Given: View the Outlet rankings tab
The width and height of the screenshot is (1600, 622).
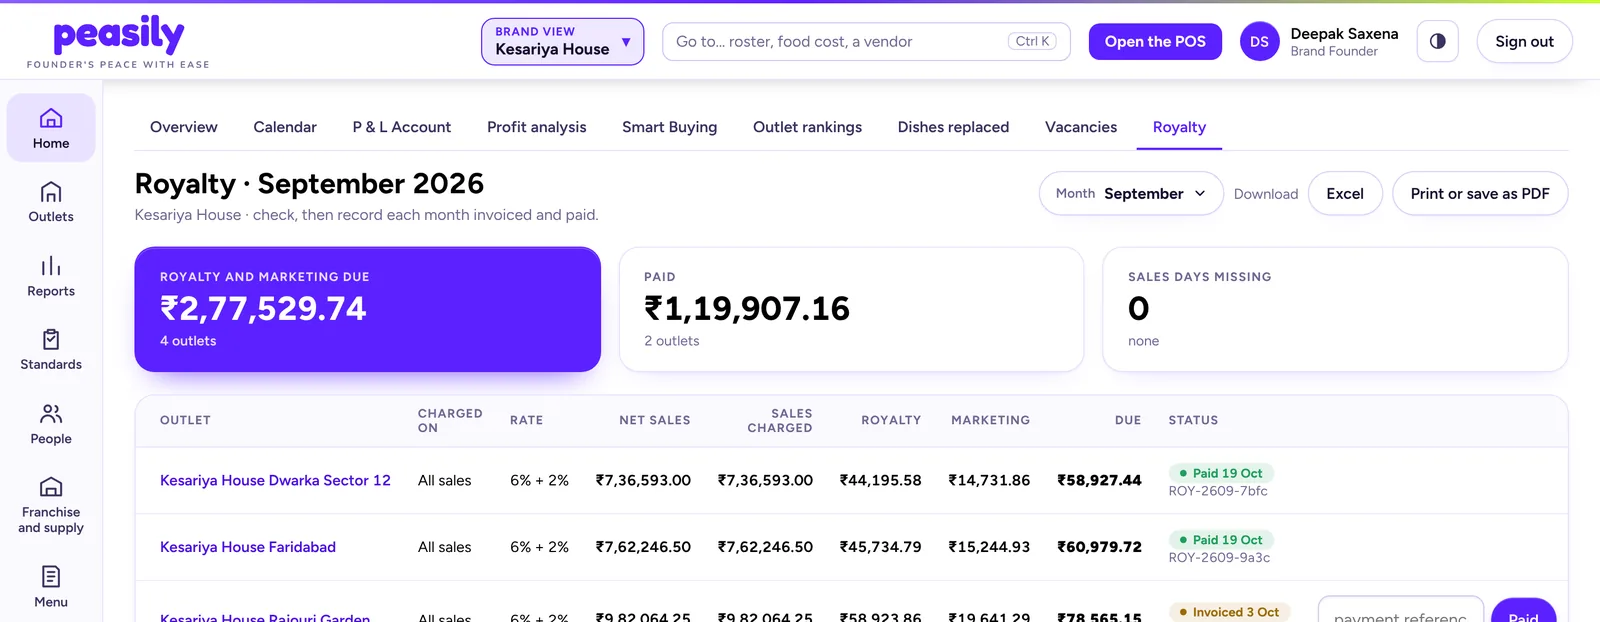Looking at the screenshot, I should pos(807,127).
